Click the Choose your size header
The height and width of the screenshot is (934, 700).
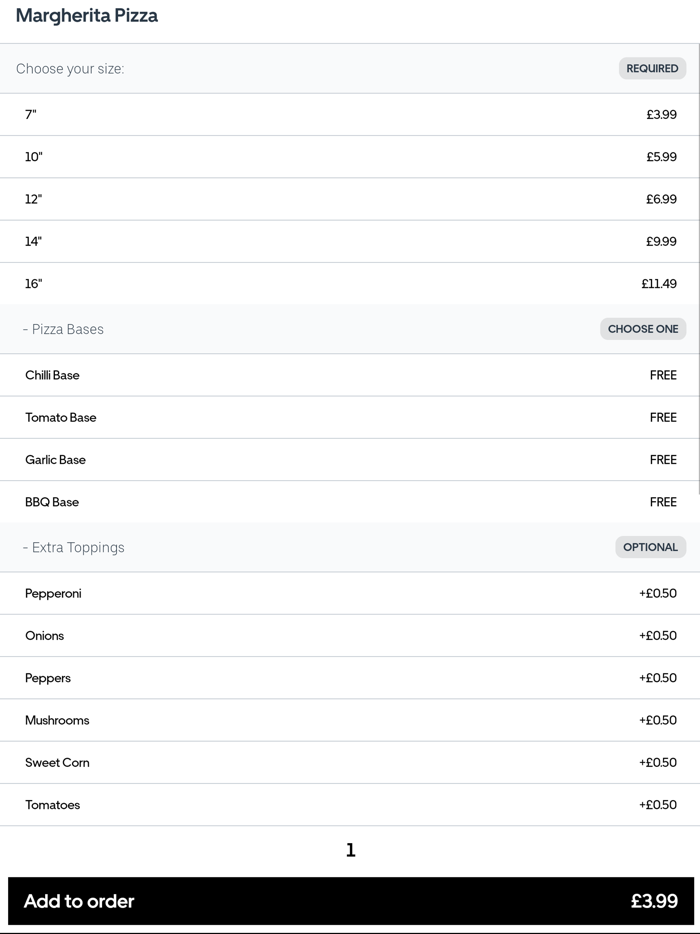70,69
